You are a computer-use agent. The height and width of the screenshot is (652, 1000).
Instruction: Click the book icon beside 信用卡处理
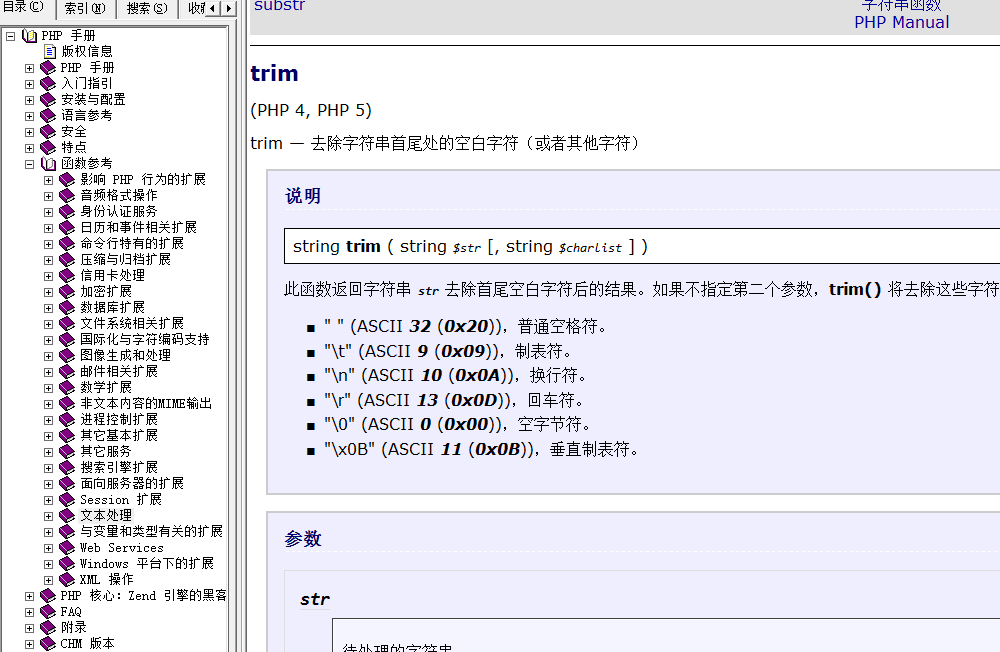point(67,276)
